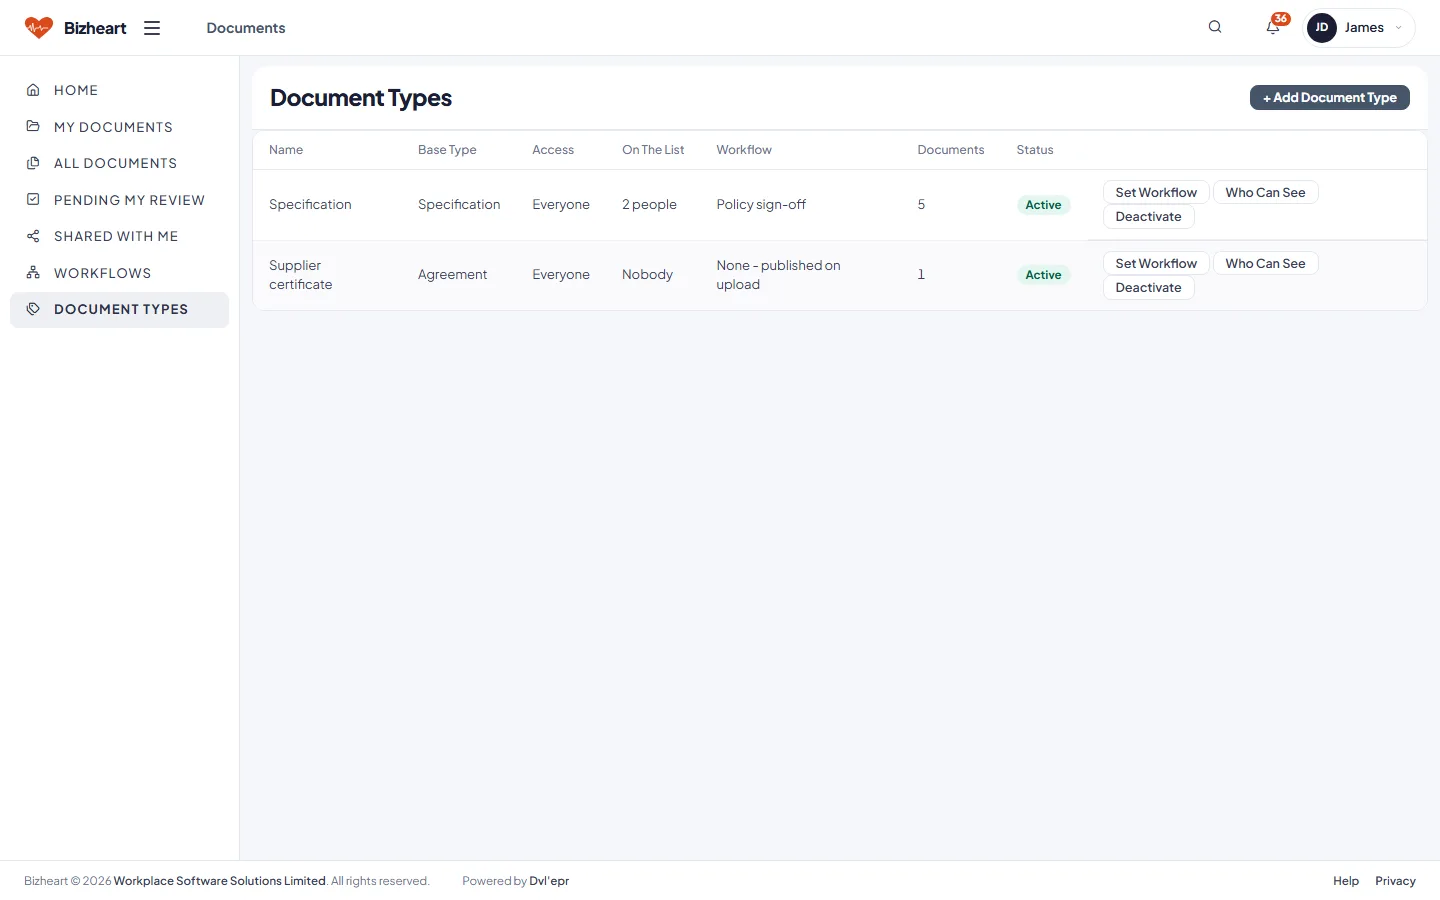Click the Policy sign-off workflow cell
The height and width of the screenshot is (900, 1440).
tap(761, 204)
